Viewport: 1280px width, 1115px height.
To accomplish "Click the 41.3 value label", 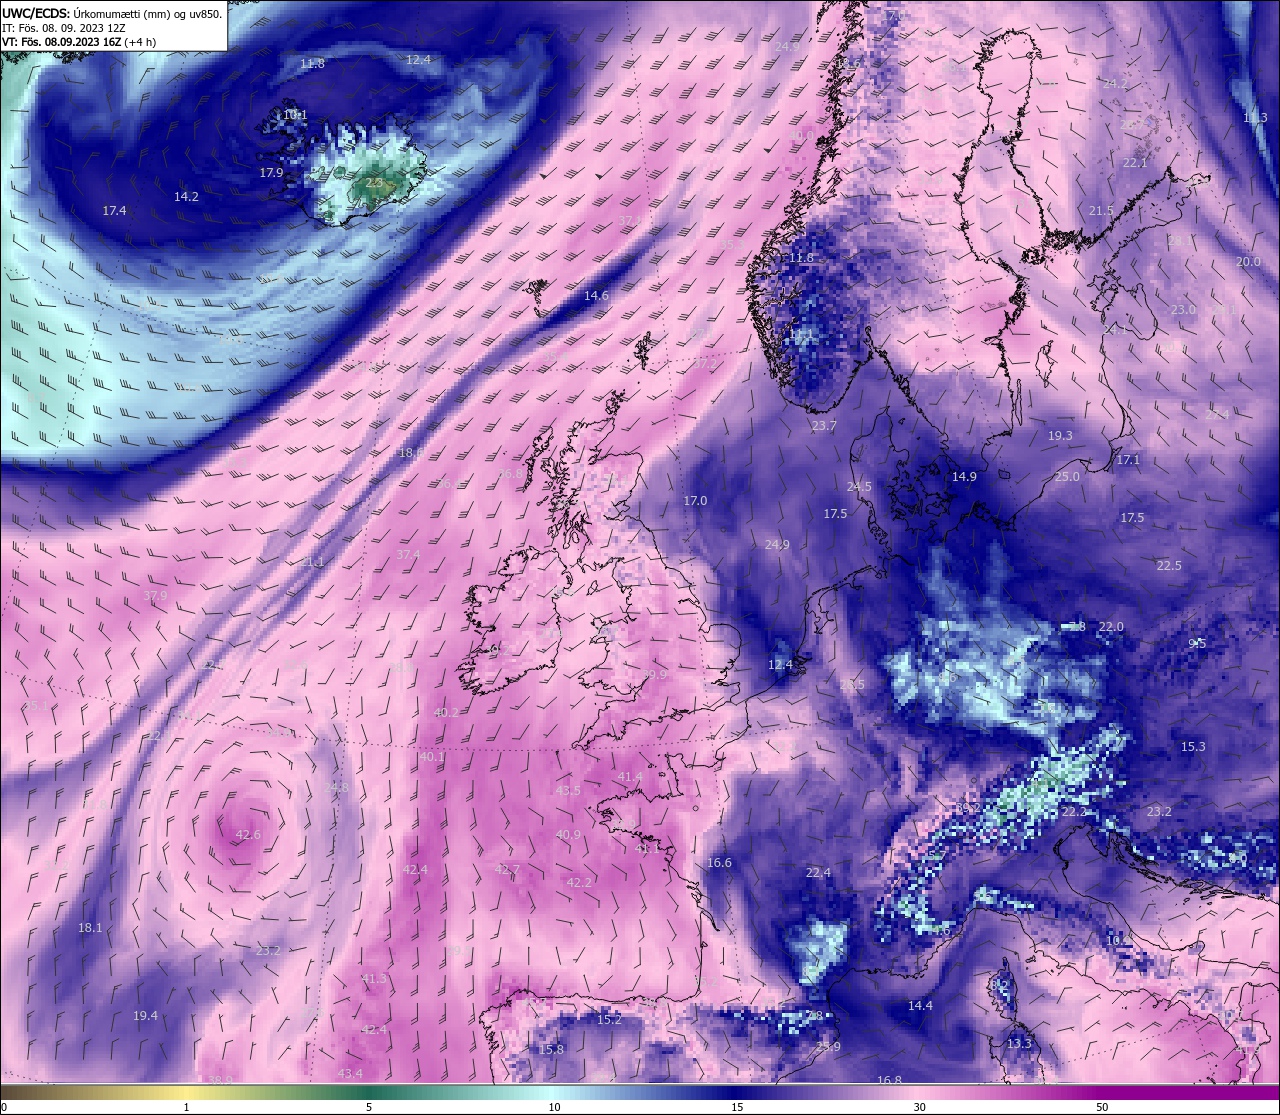I will (x=374, y=979).
